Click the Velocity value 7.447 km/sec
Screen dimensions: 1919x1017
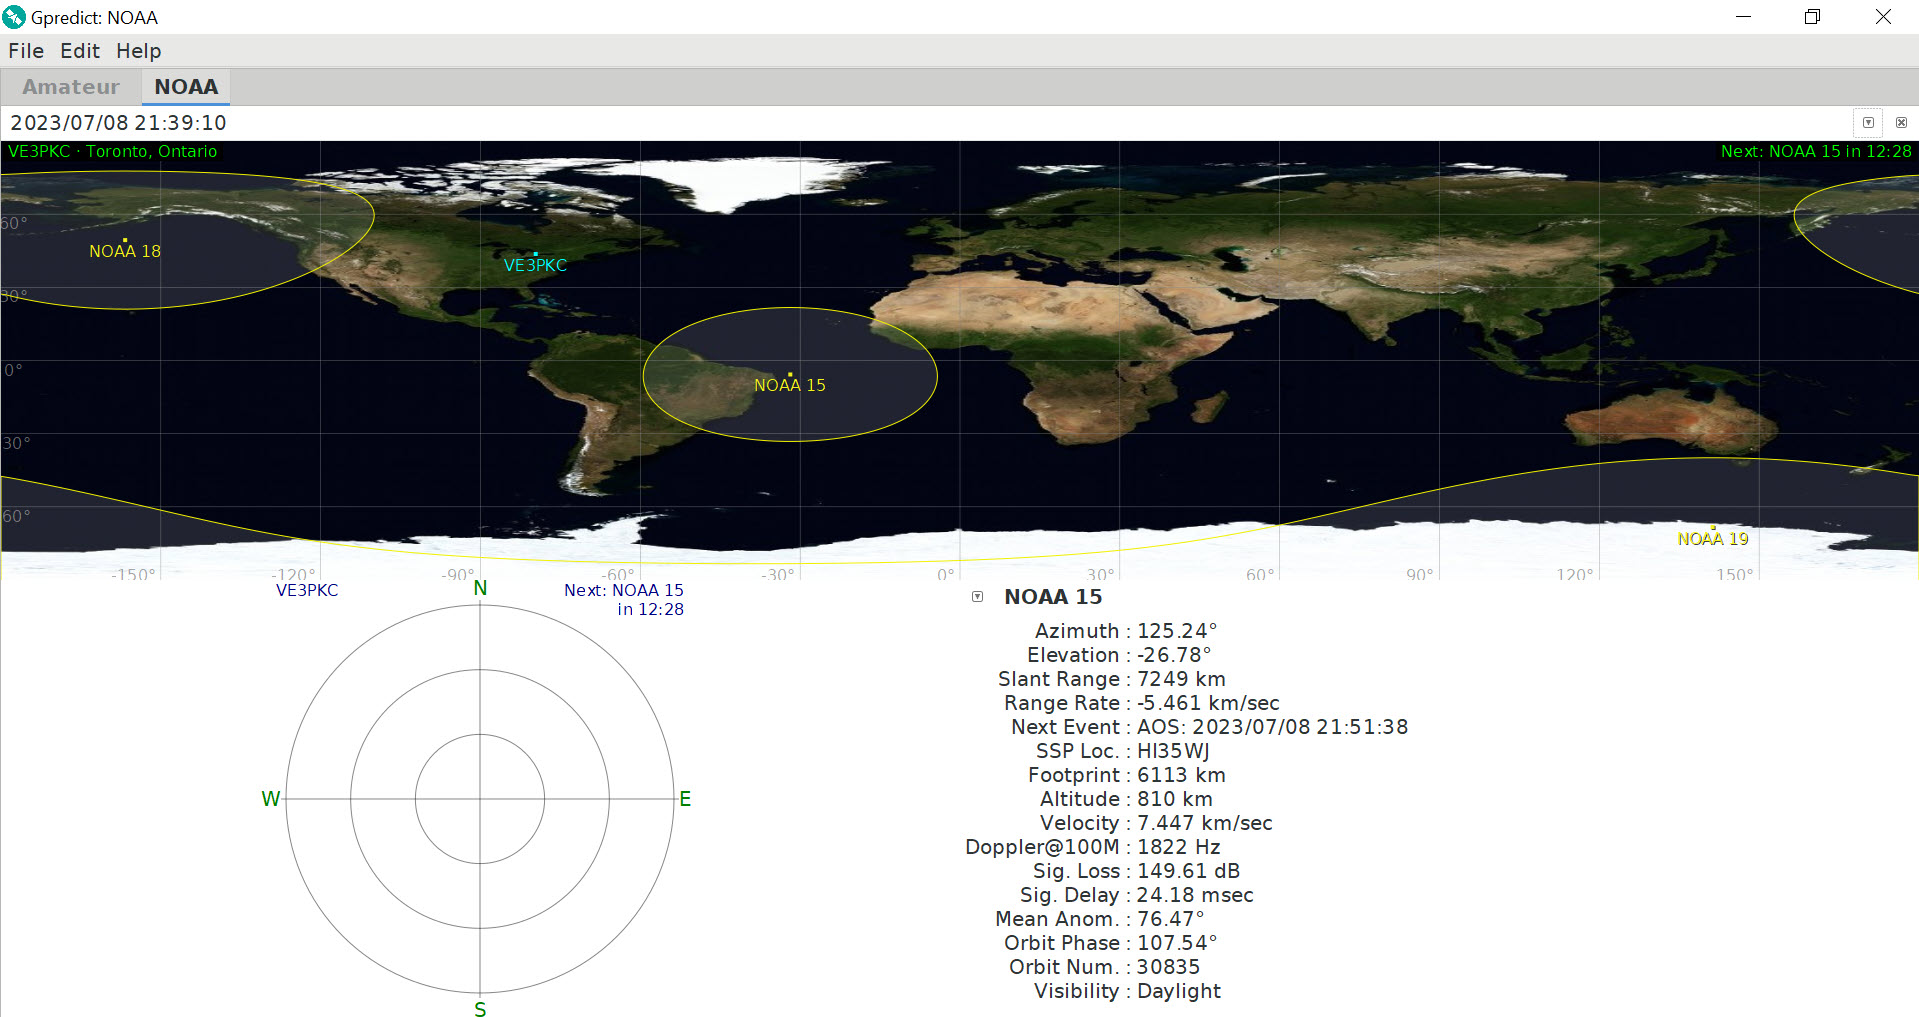pos(1205,823)
